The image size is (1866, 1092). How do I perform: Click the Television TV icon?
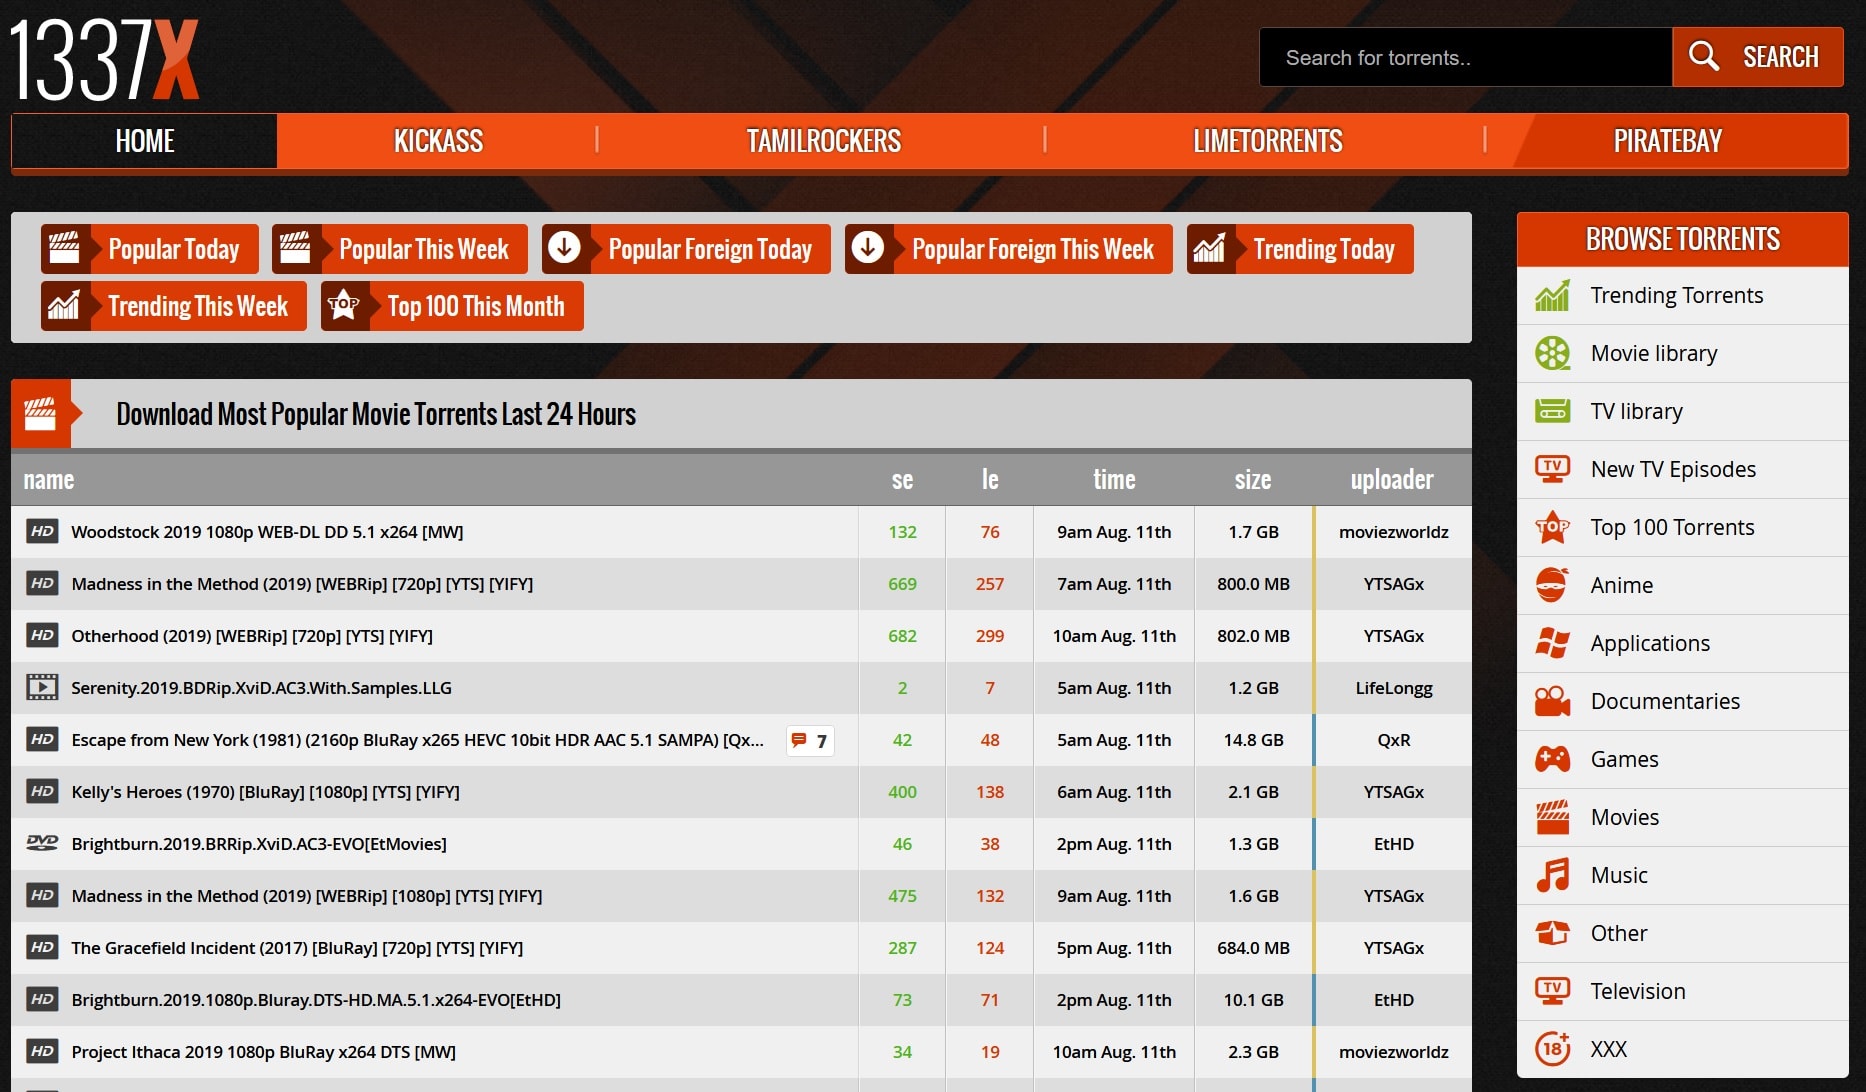[1552, 991]
